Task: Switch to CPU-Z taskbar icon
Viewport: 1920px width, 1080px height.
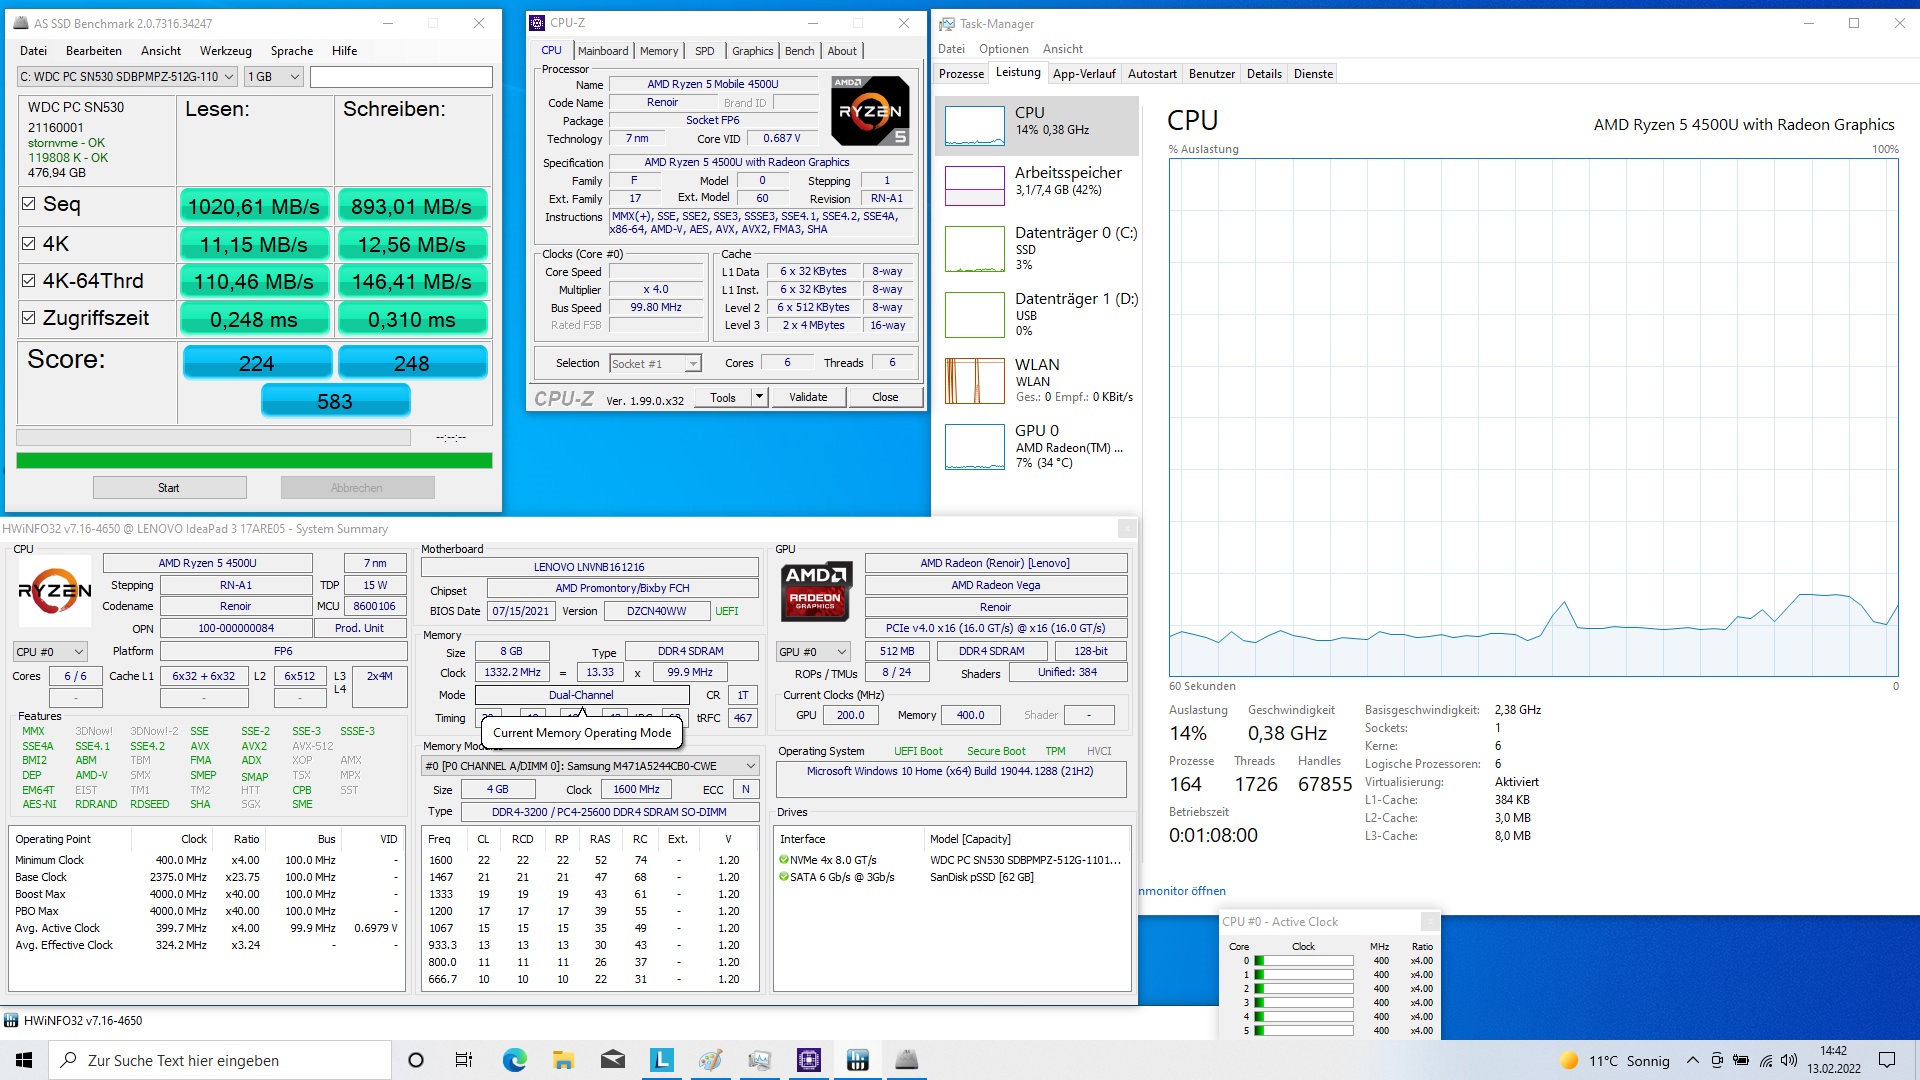Action: click(808, 1060)
